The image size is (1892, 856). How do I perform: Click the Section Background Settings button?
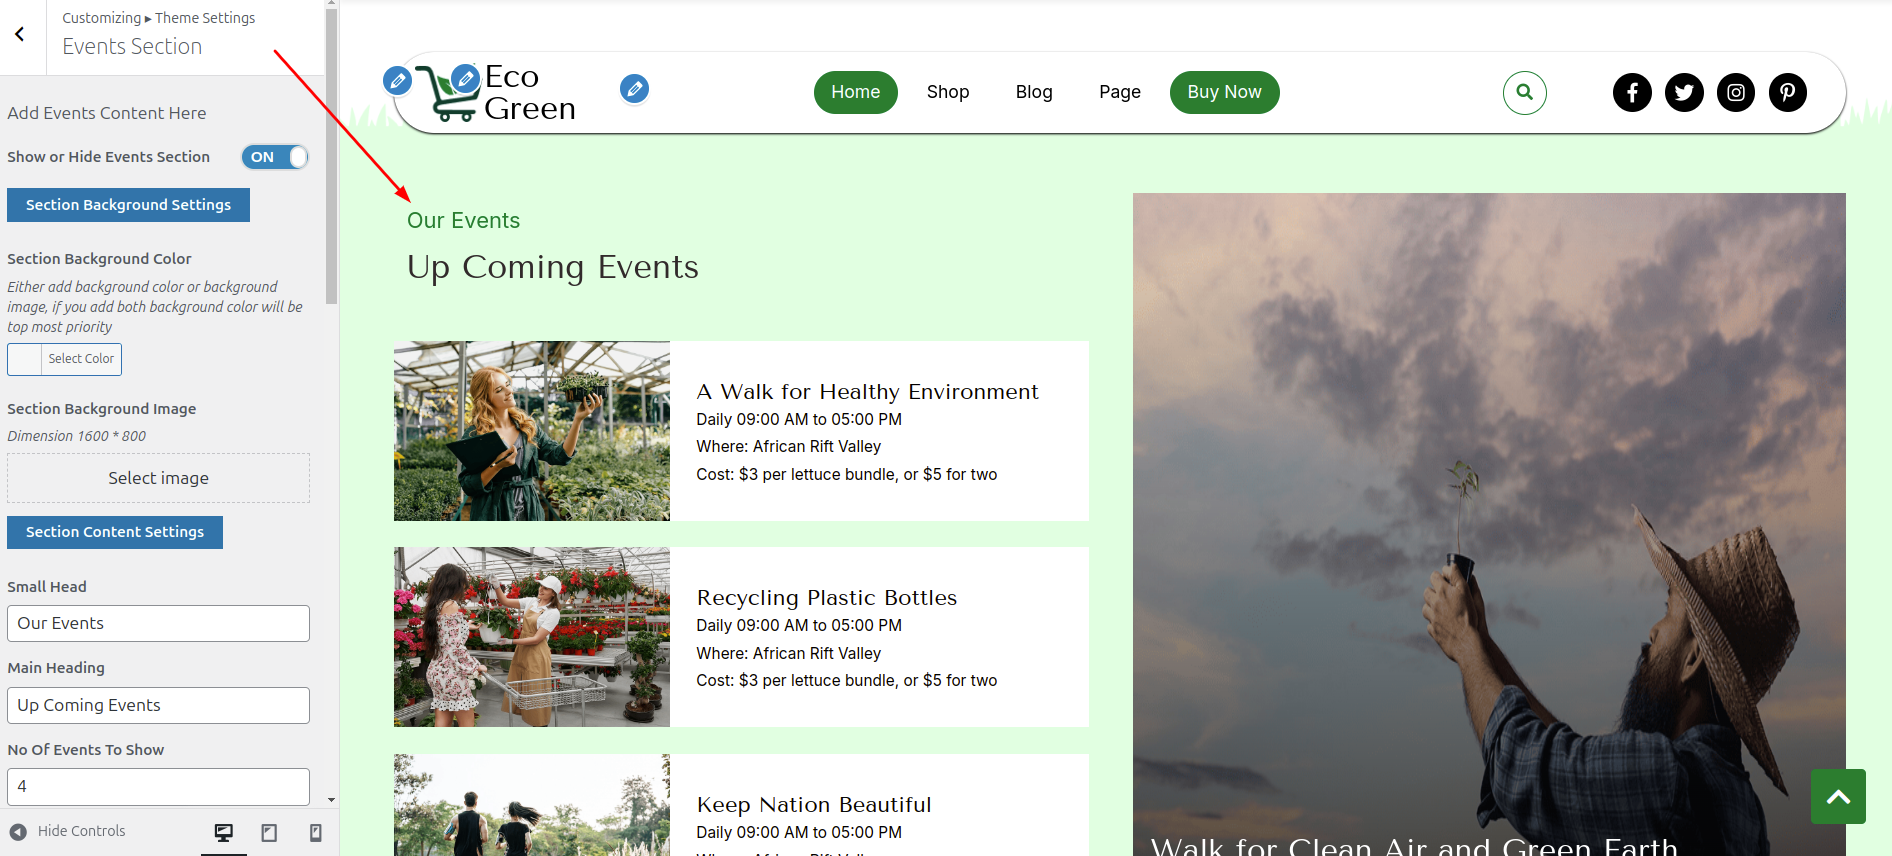point(128,205)
